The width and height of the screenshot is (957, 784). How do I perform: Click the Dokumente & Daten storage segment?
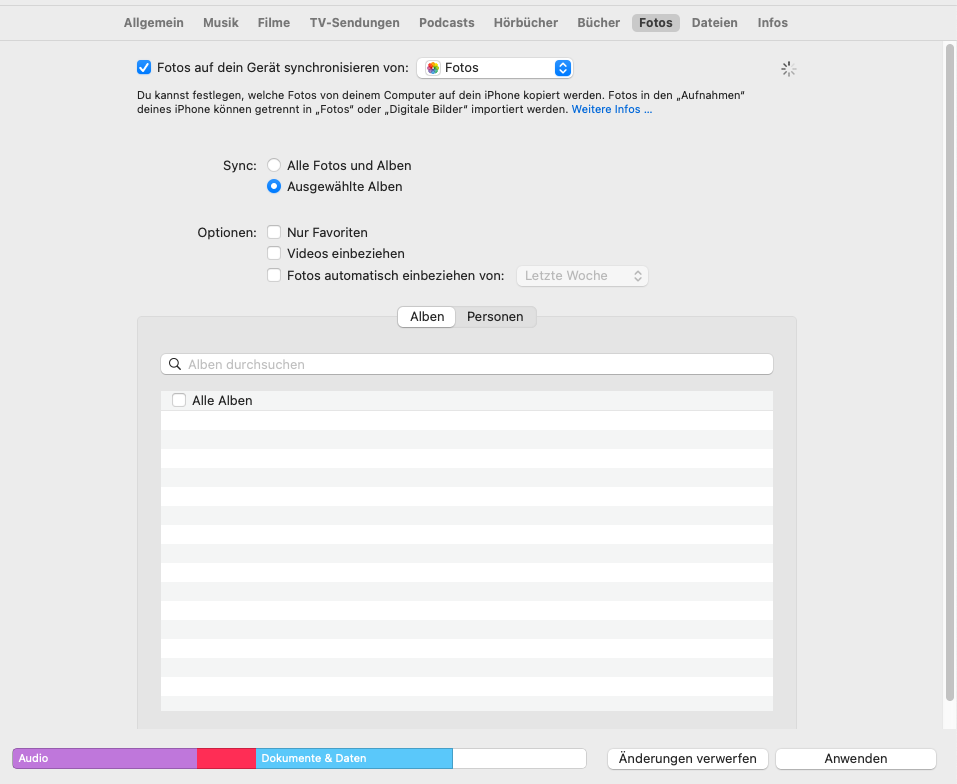[x=354, y=758]
